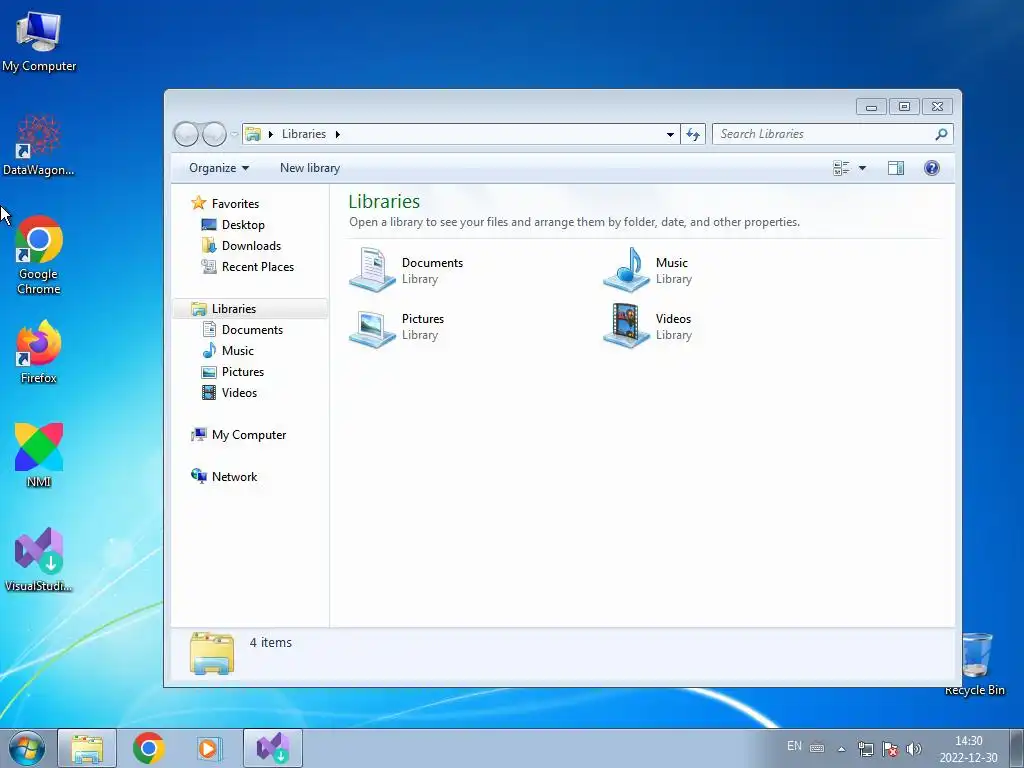Open the view options dropdown arrow
1024x768 pixels.
click(862, 168)
